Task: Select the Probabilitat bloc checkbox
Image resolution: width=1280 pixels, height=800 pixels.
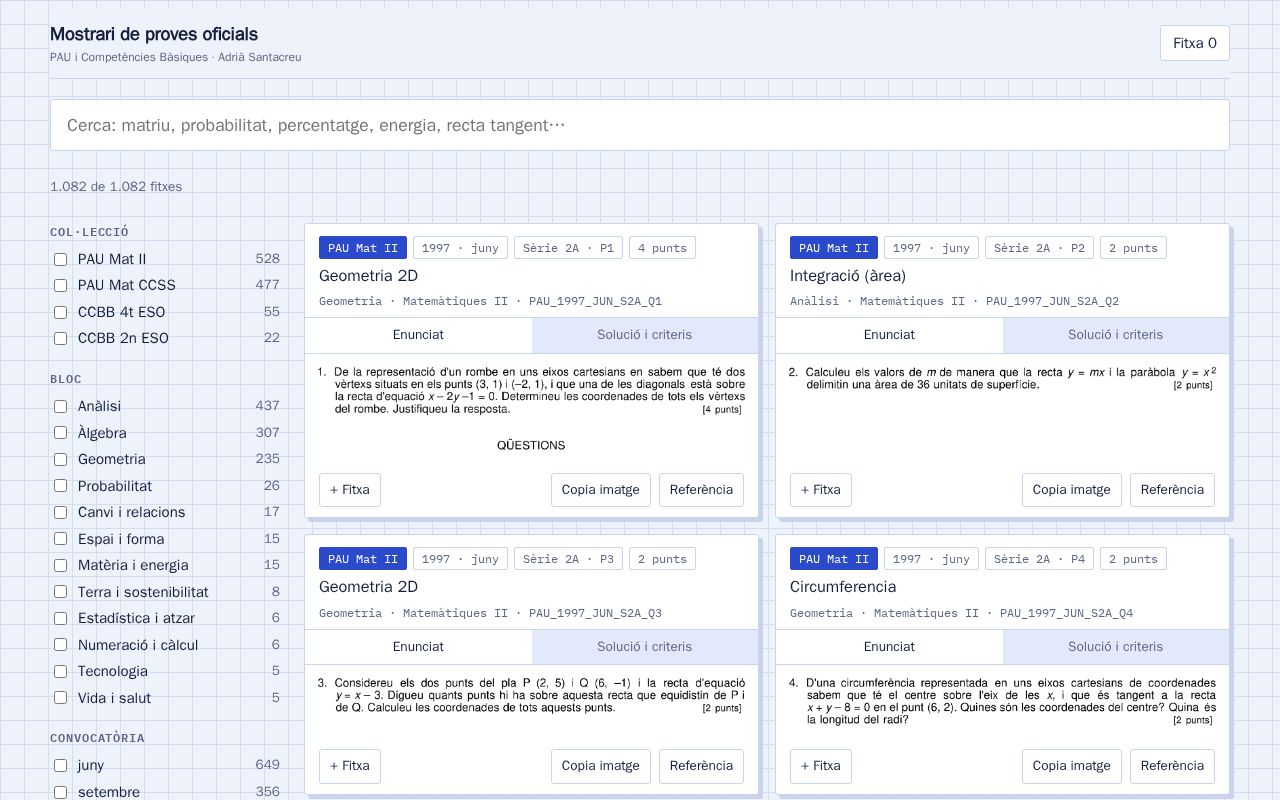Action: tap(60, 486)
